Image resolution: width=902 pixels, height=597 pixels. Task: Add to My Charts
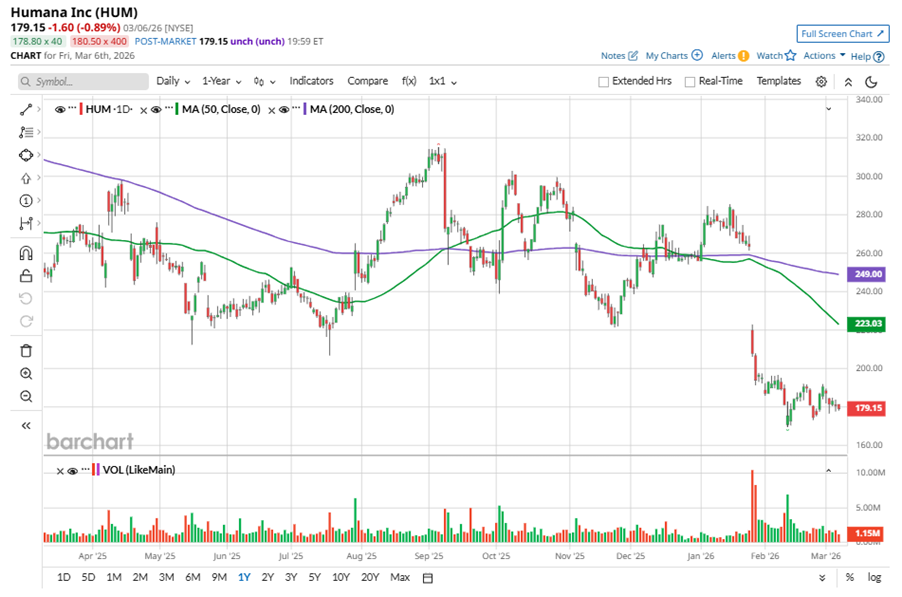(x=674, y=56)
